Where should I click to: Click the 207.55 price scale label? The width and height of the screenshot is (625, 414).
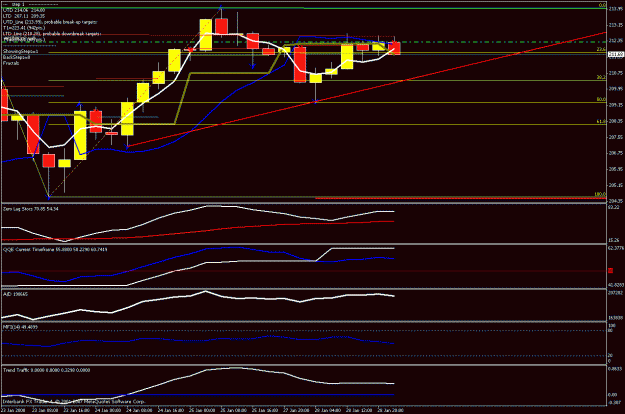tap(616, 137)
